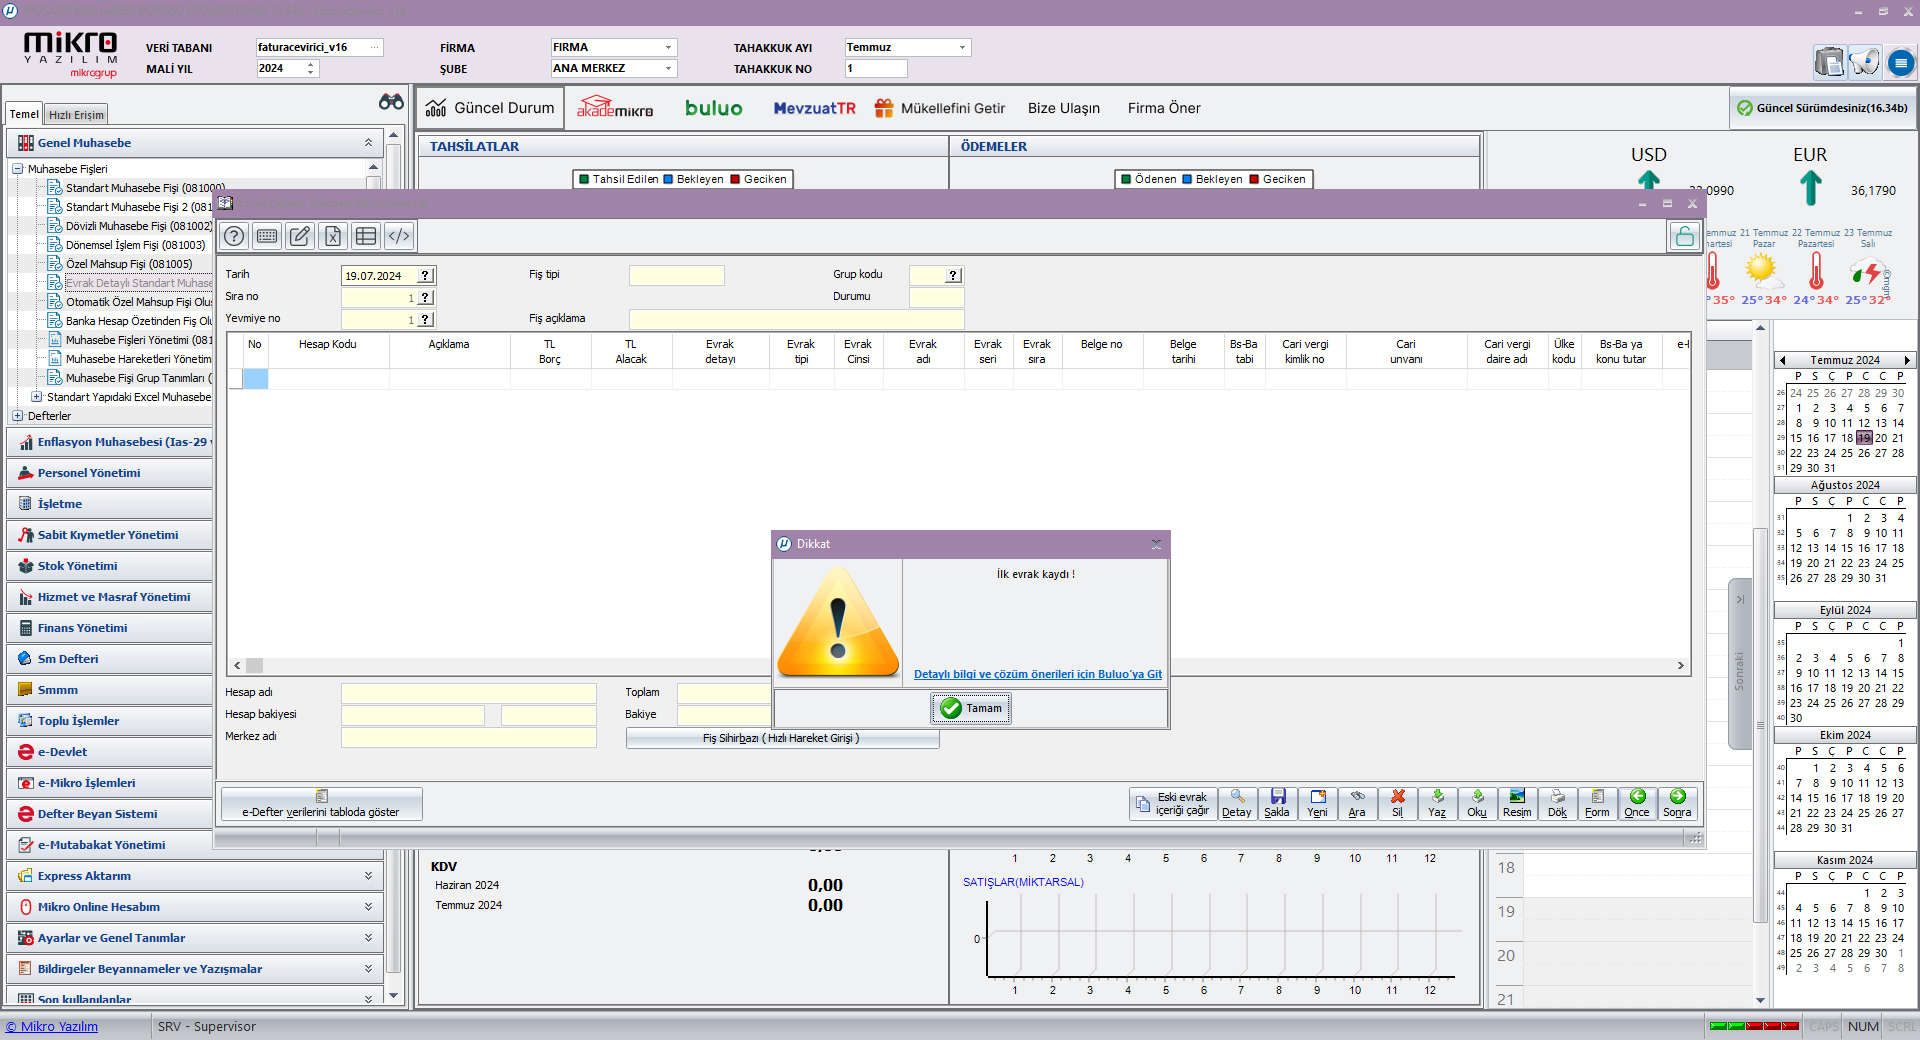Go to next record with Sonra arrow
The image size is (1920, 1040).
pyautogui.click(x=1677, y=802)
